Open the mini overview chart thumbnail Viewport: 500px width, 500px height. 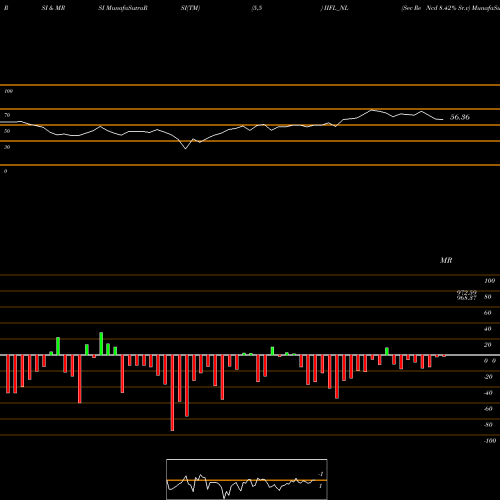coord(247,479)
